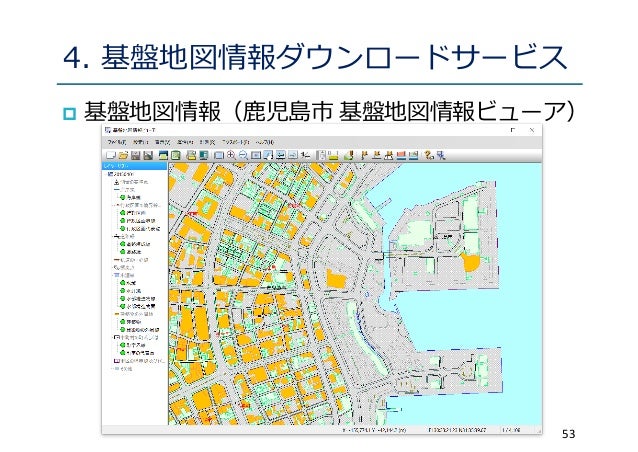The width and height of the screenshot is (638, 452).
Task: Select the Zoom Out magnifier tool
Action: tap(243, 156)
